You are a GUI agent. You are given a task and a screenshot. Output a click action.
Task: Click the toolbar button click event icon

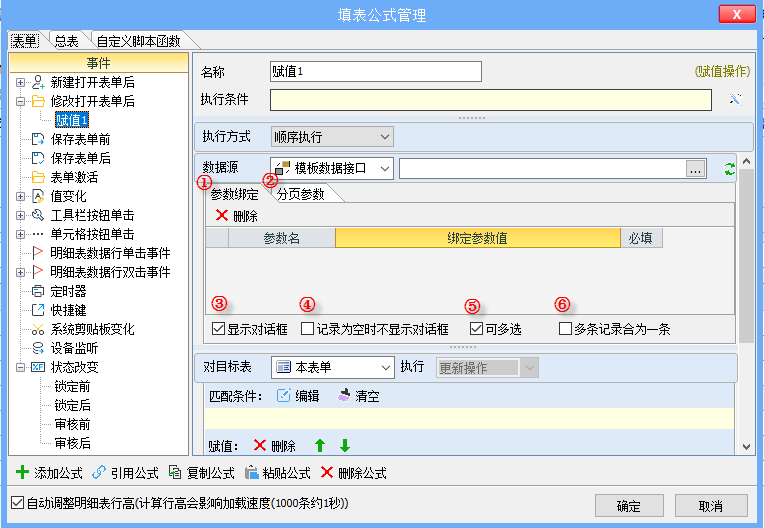(x=38, y=215)
